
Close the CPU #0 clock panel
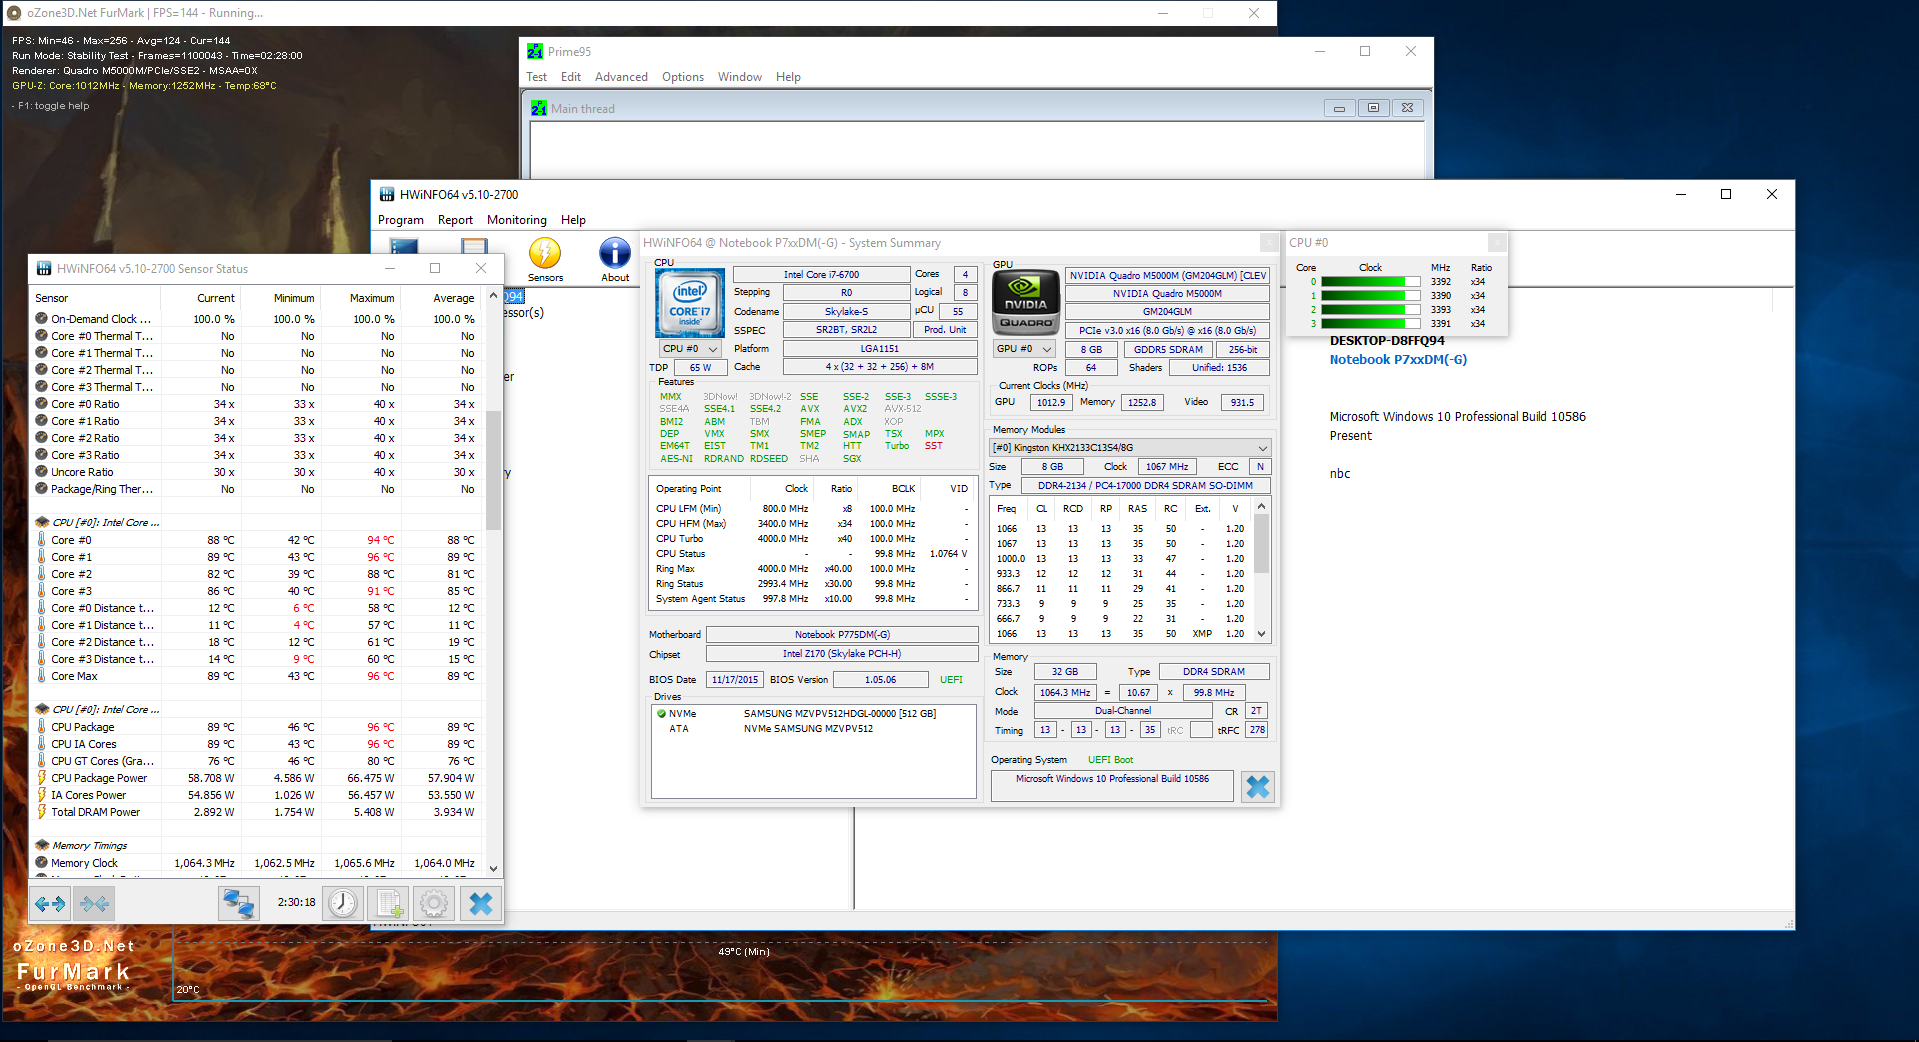pos(1497,243)
